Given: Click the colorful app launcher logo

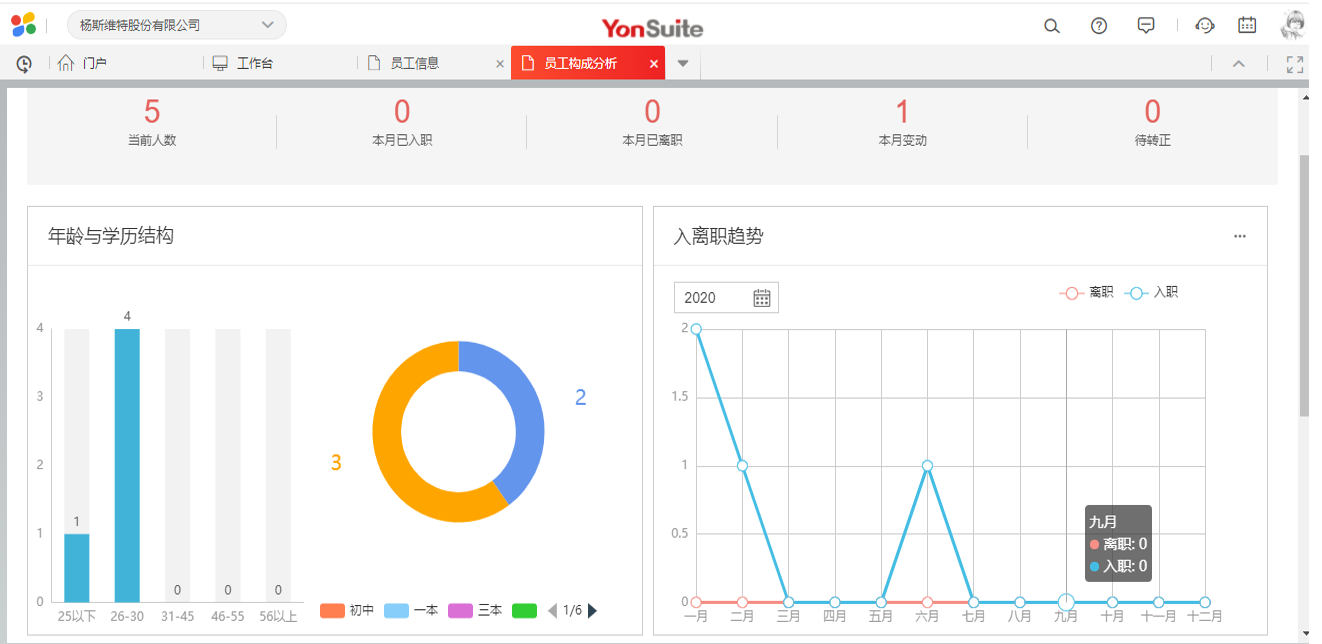Looking at the screenshot, I should point(24,24).
